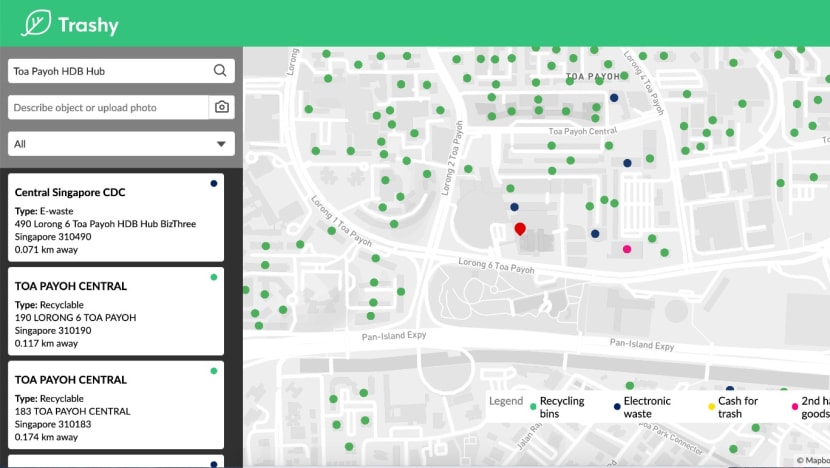Click the red location pin on map
The height and width of the screenshot is (468, 830).
(520, 229)
